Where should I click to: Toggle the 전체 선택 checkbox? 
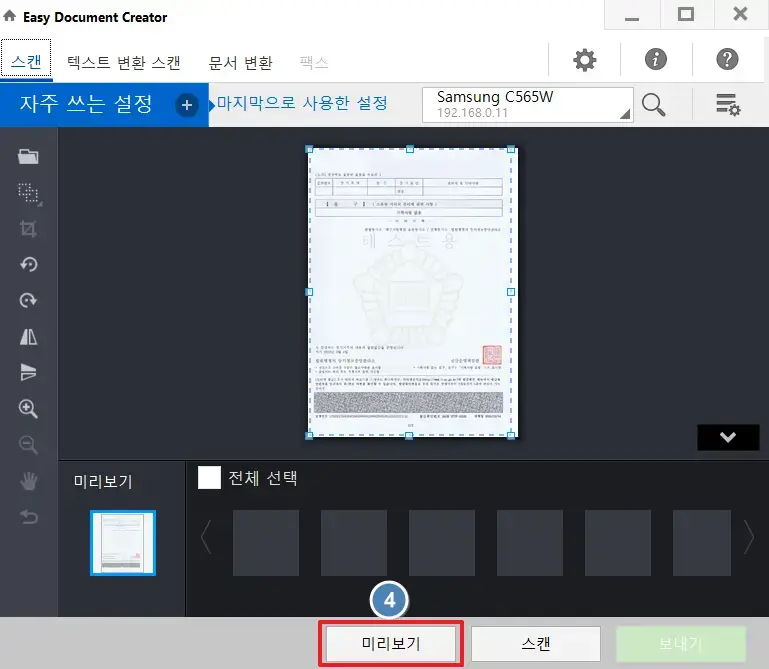[209, 477]
